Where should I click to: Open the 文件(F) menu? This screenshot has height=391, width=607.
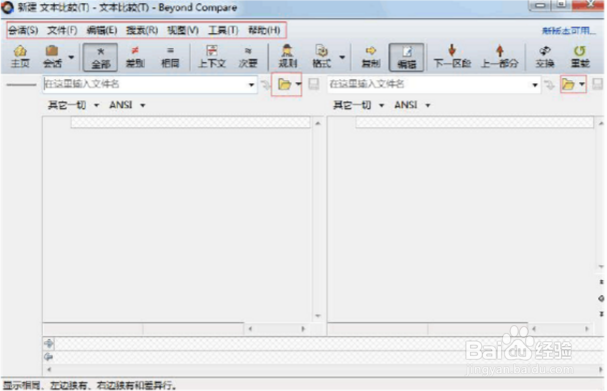coord(62,30)
